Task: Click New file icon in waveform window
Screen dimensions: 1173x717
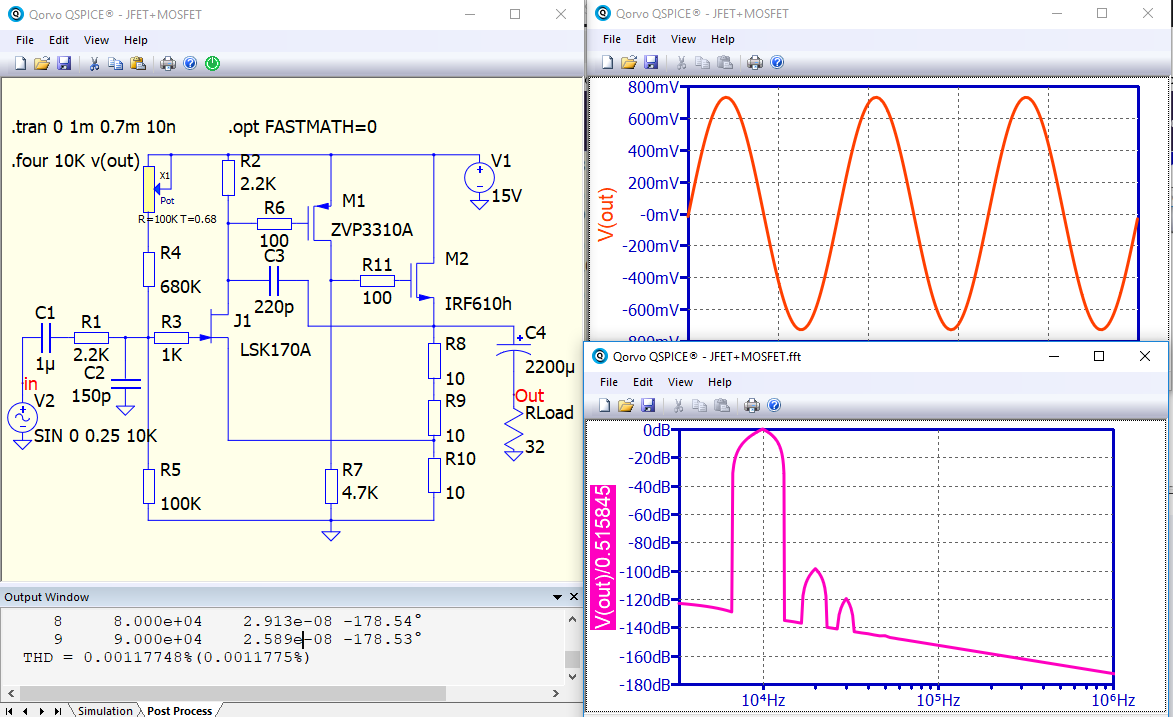Action: point(607,62)
